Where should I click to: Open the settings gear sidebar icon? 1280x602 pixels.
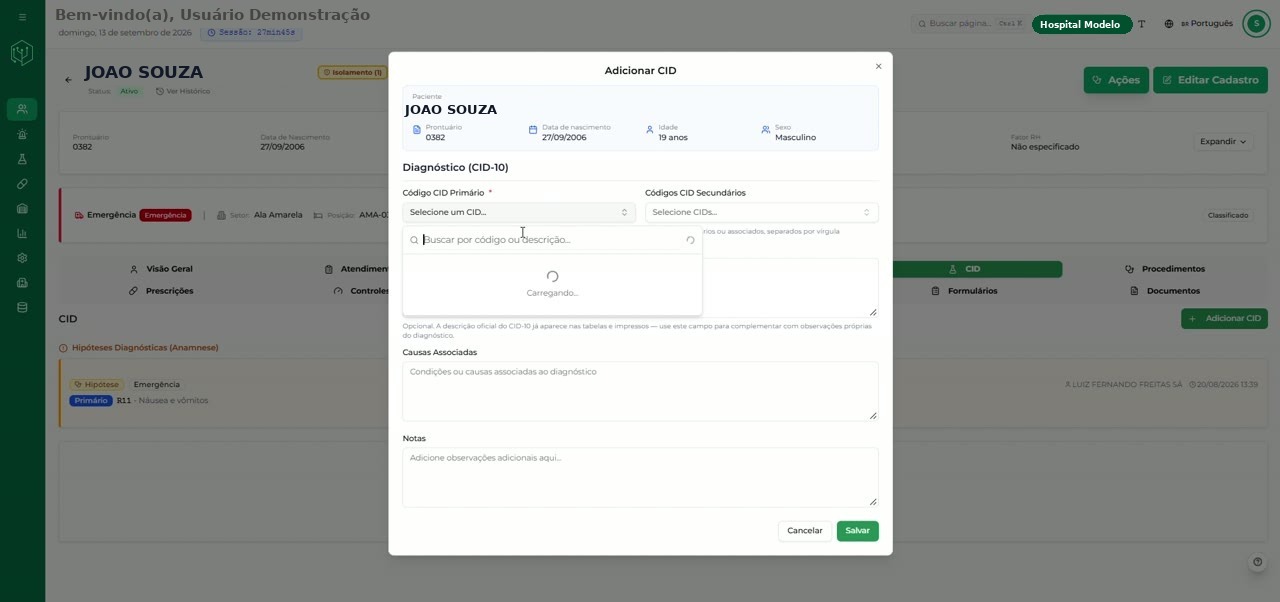(x=22, y=258)
